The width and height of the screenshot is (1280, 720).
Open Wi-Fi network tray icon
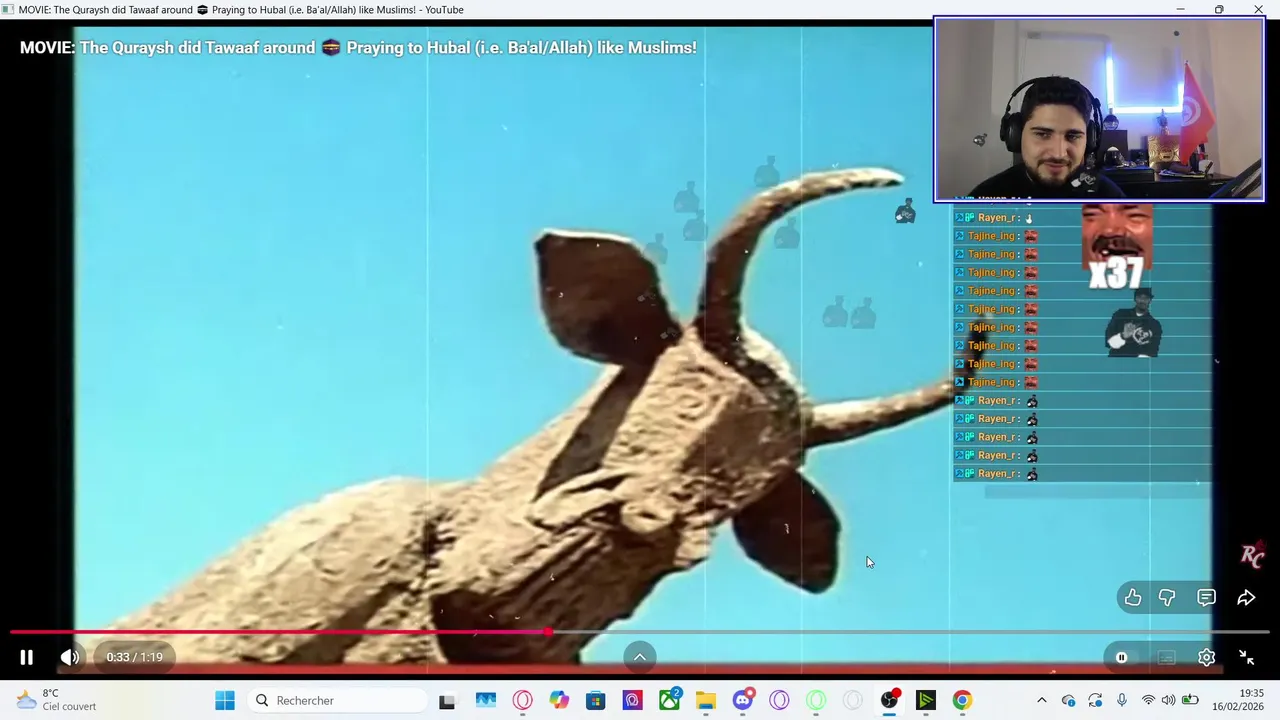pos(1148,700)
